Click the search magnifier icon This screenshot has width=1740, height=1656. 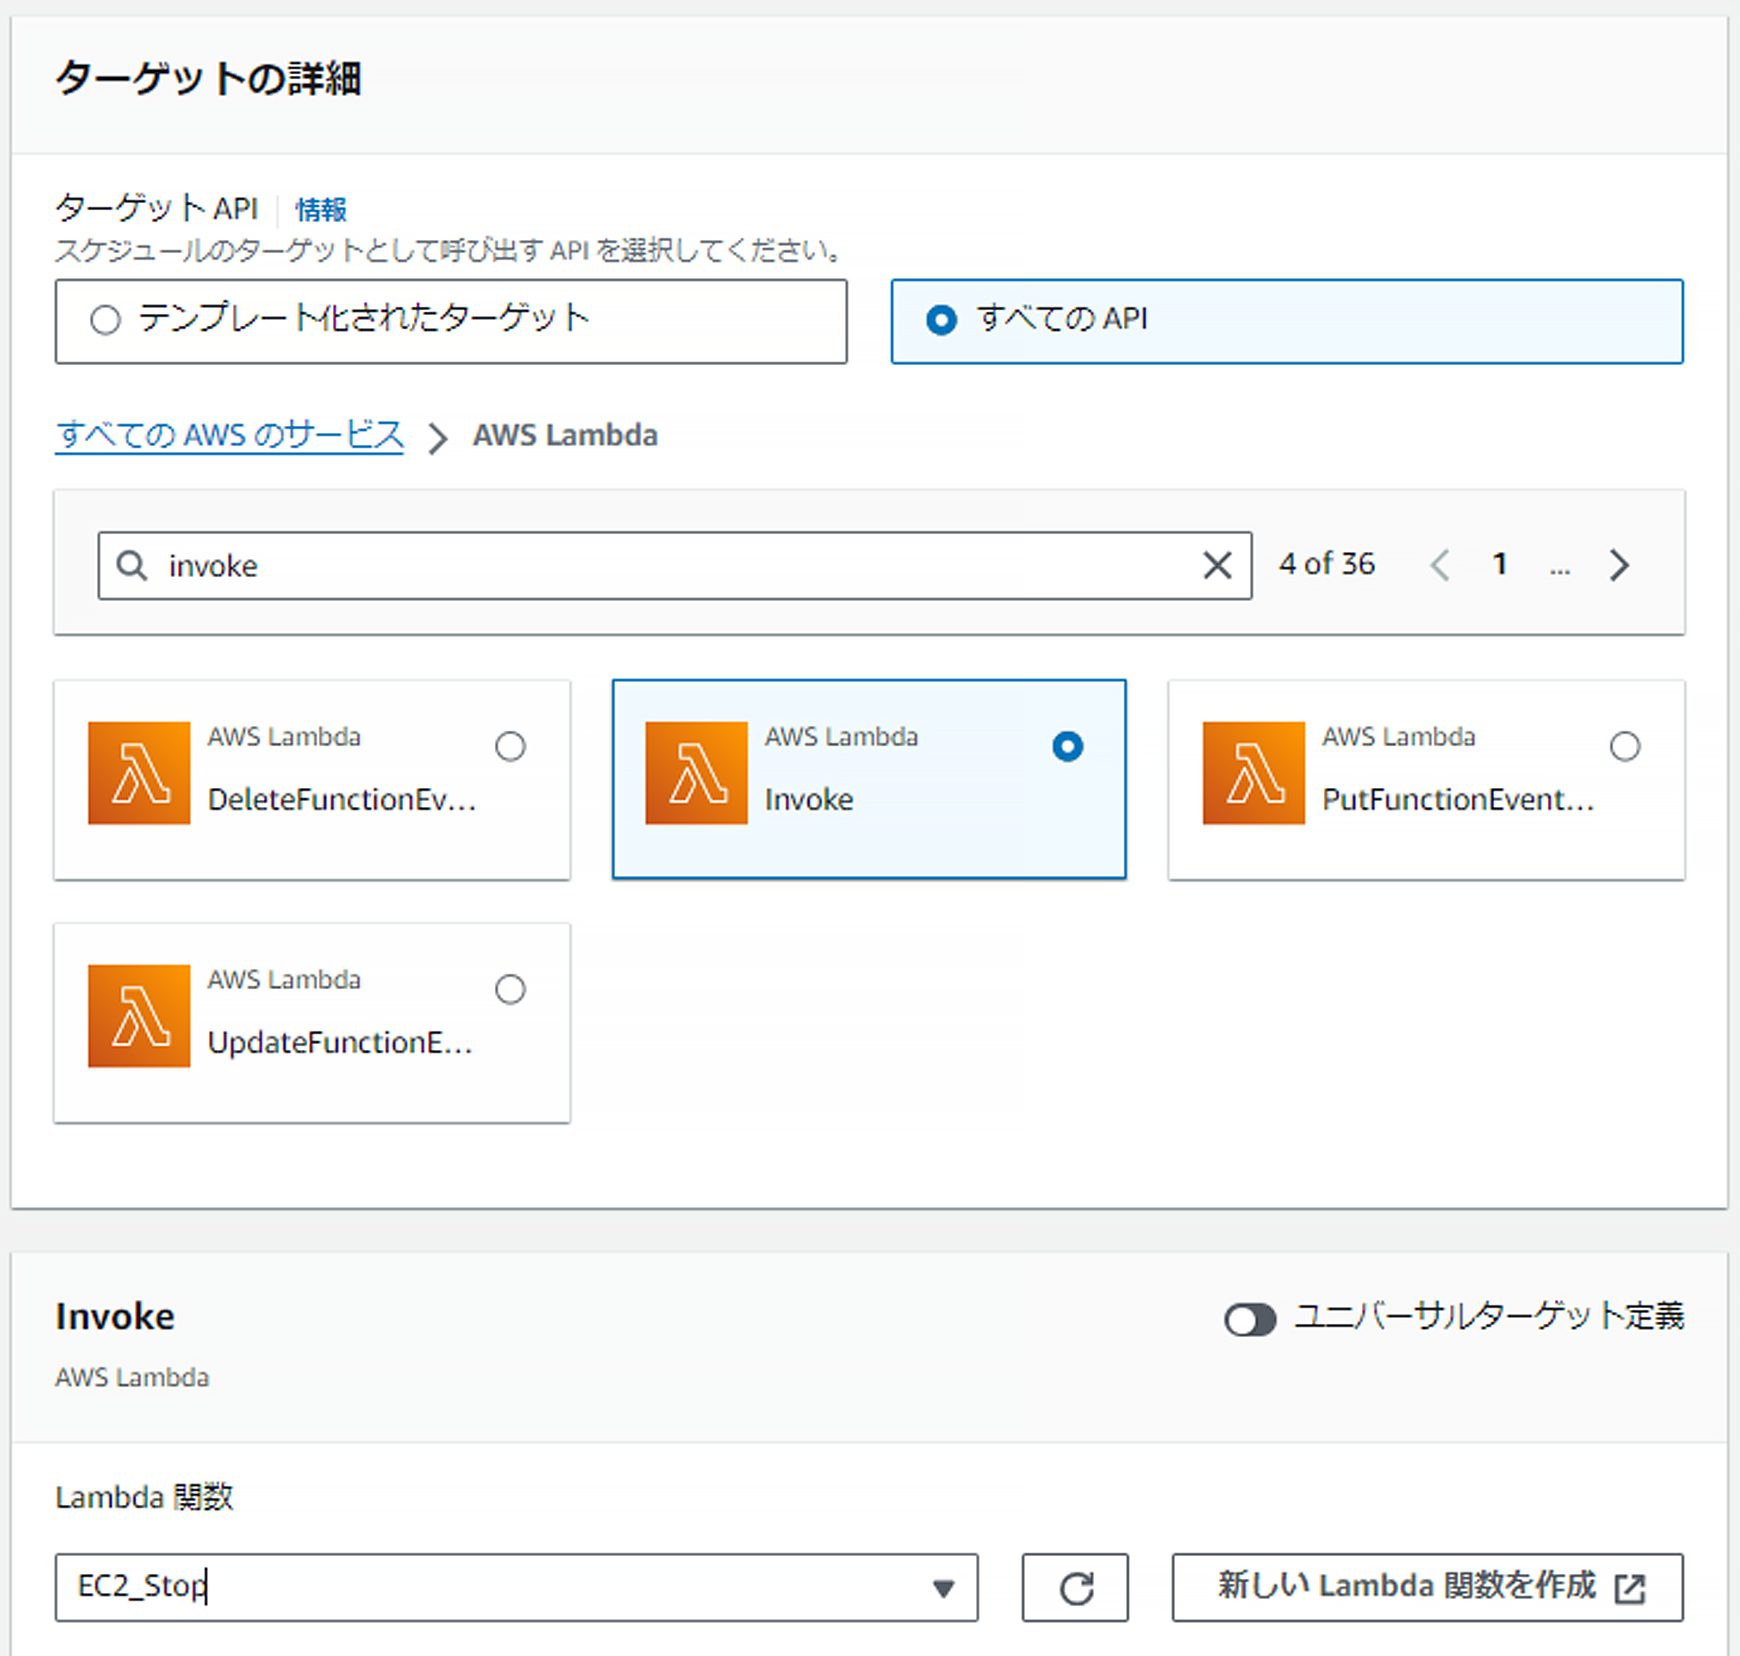tap(132, 565)
